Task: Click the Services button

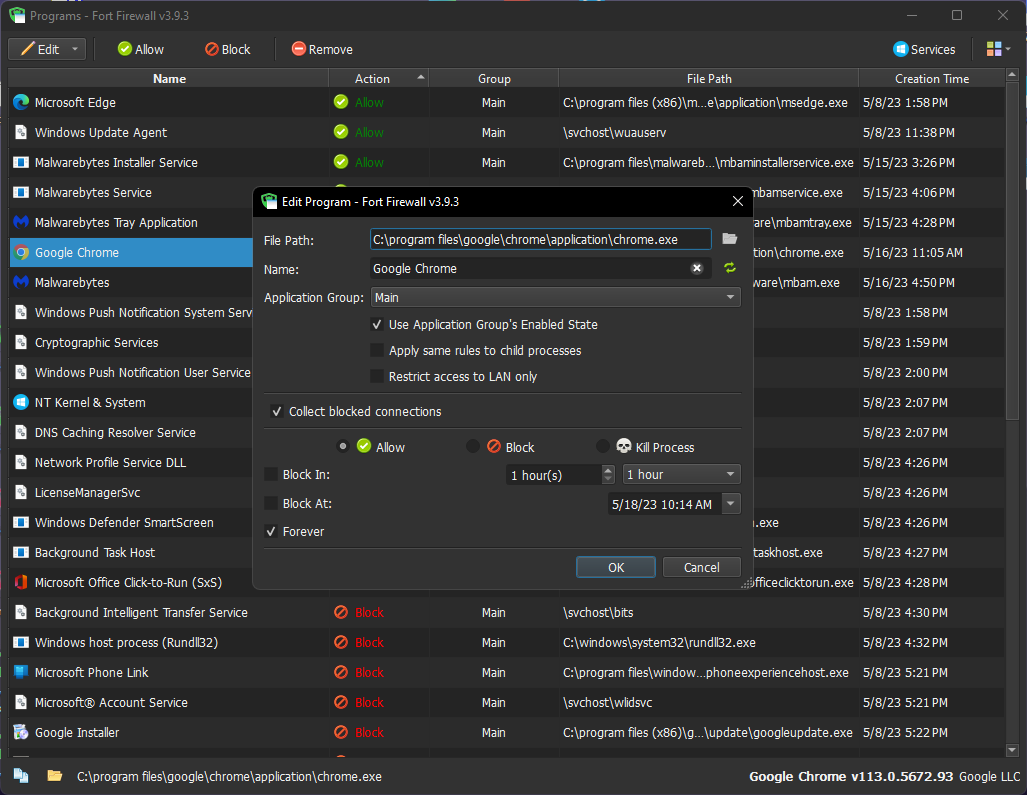Action: [x=924, y=49]
